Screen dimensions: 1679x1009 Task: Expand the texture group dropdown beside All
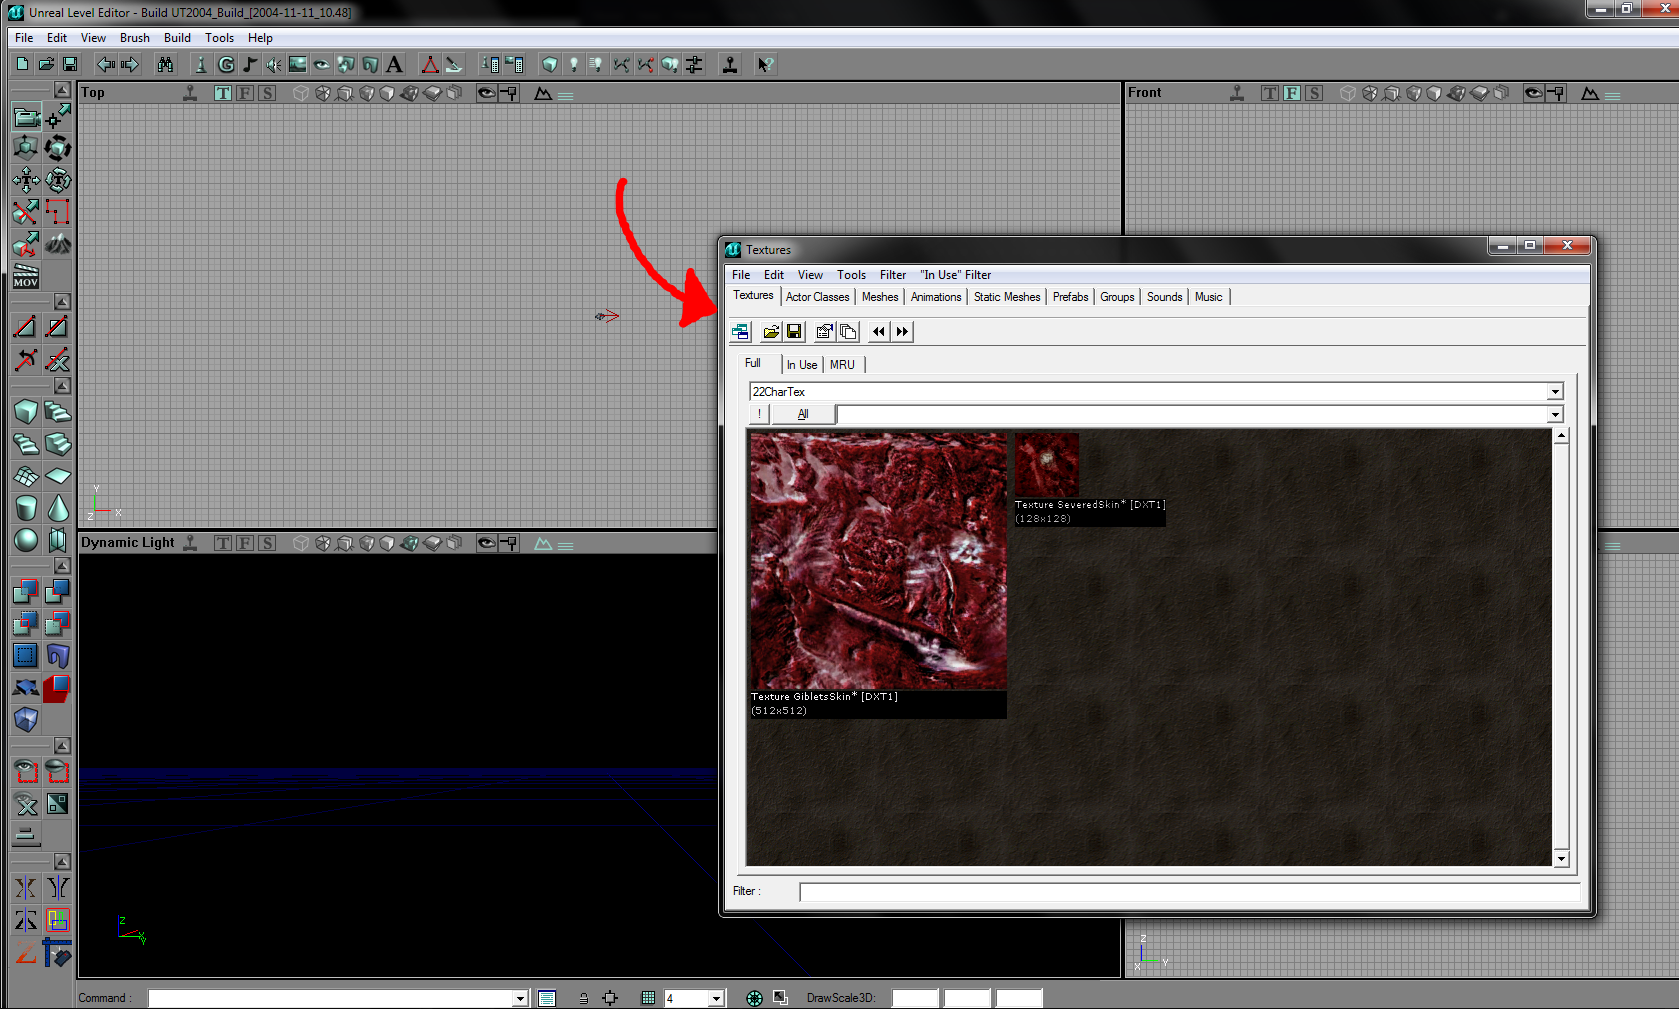(1555, 414)
